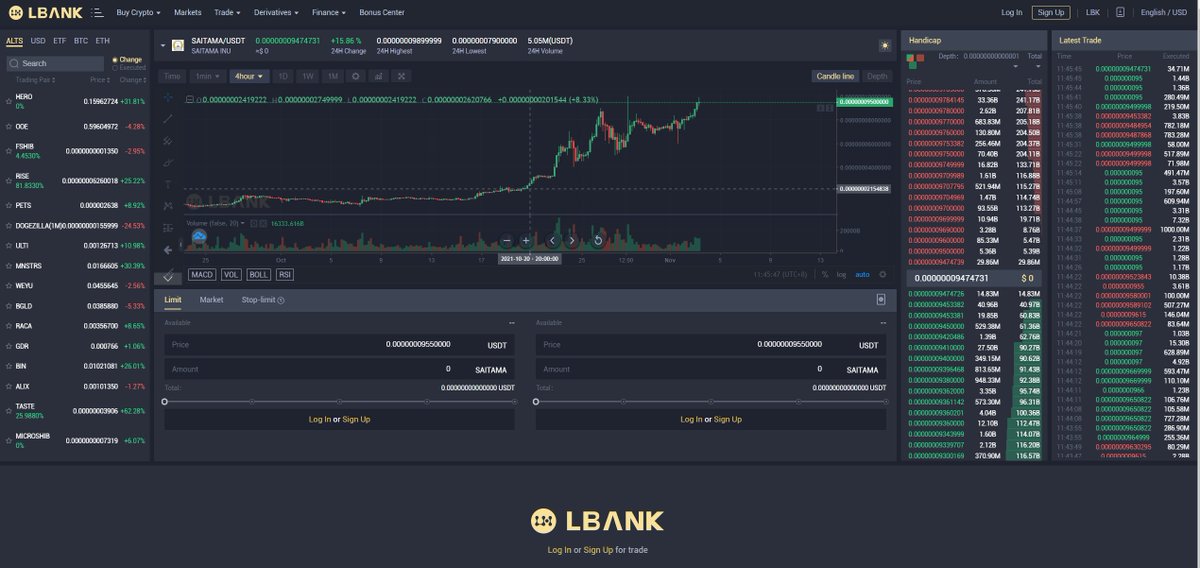Click Sign Up button in header
The height and width of the screenshot is (568, 1200).
point(1051,13)
